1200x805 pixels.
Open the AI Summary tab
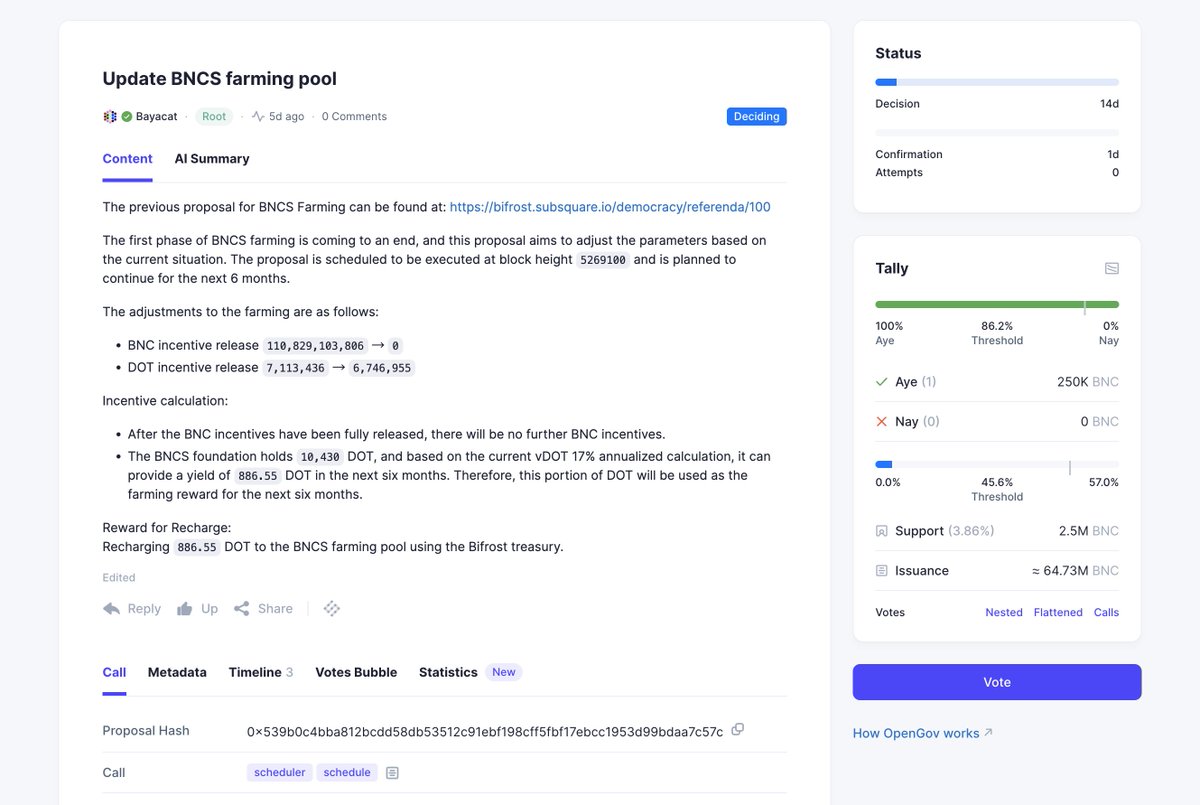pos(212,159)
